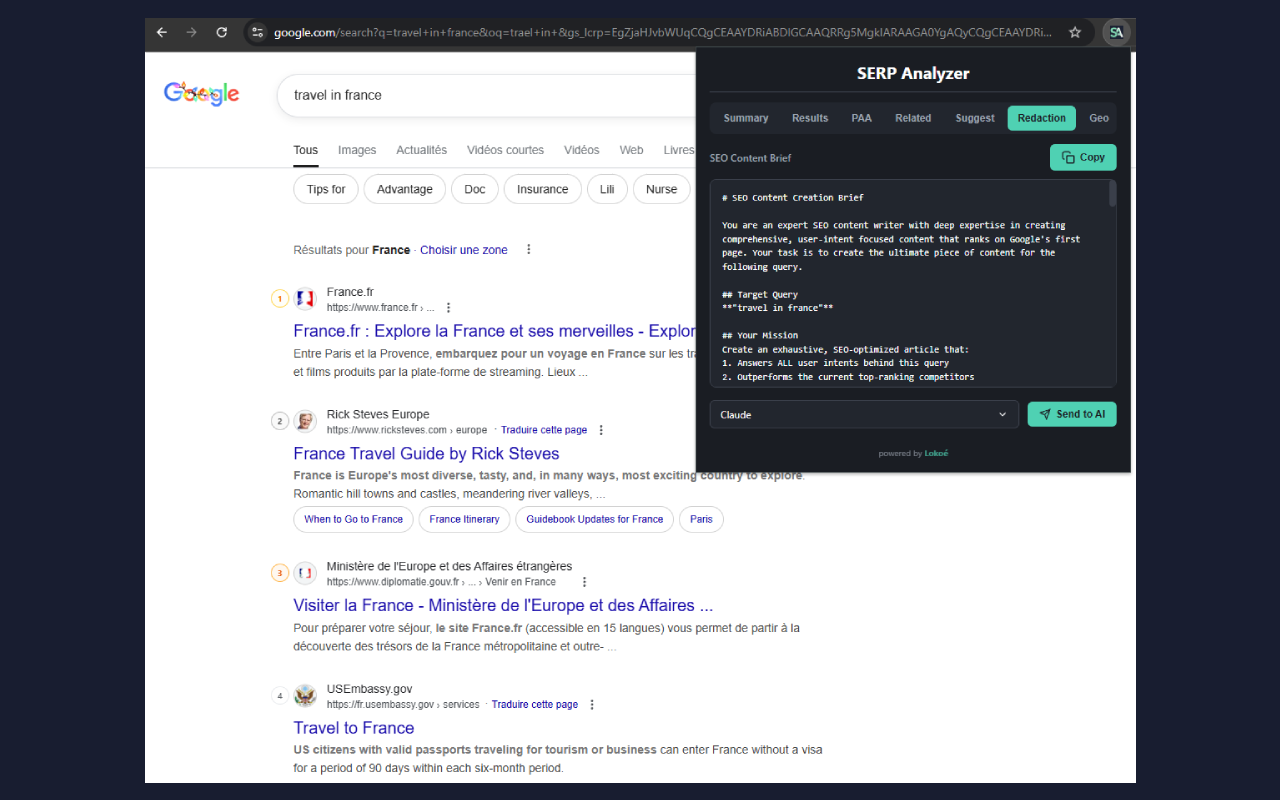
Task: Select the Redaction tab
Action: [1042, 118]
